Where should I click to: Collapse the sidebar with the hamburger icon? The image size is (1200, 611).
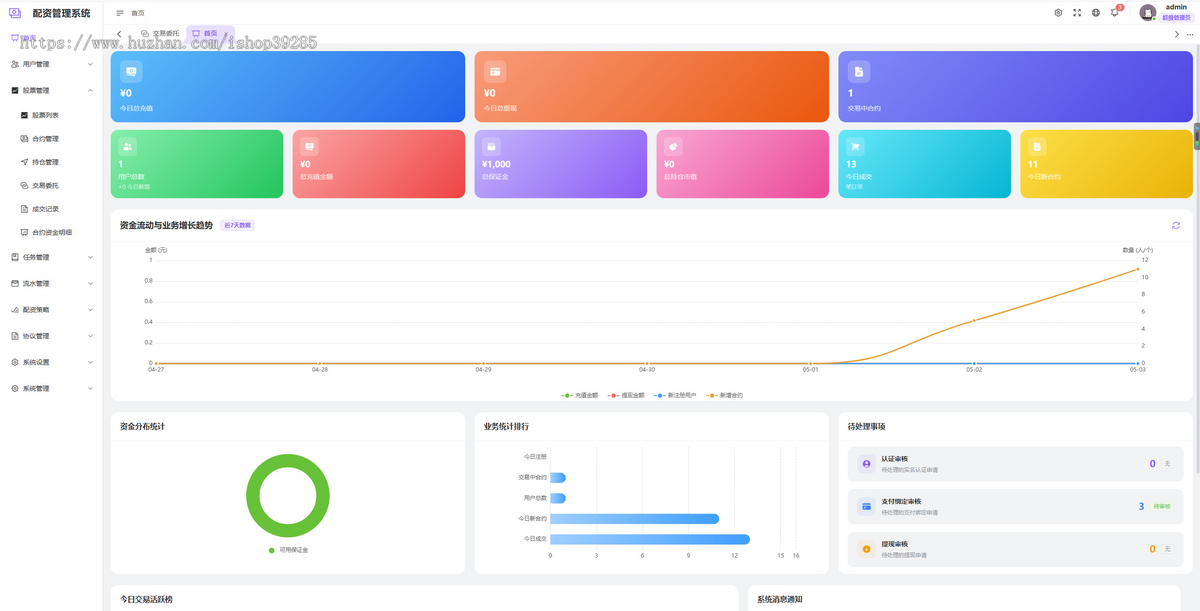tap(120, 13)
